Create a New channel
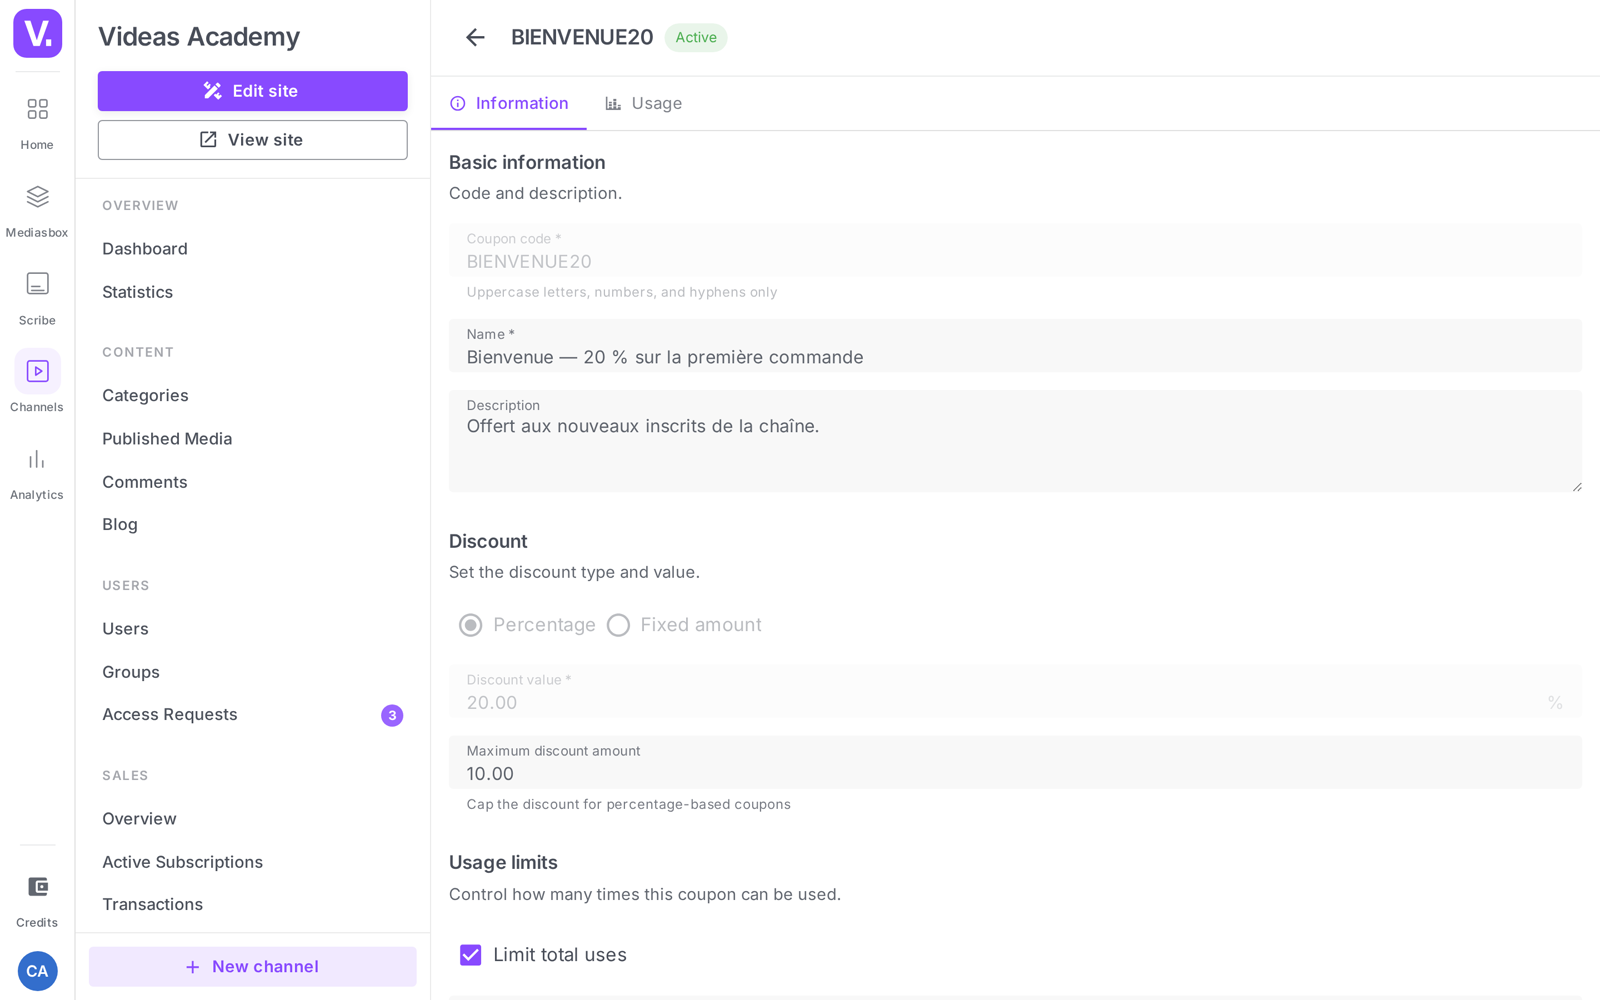The height and width of the screenshot is (1000, 1600). [252, 967]
